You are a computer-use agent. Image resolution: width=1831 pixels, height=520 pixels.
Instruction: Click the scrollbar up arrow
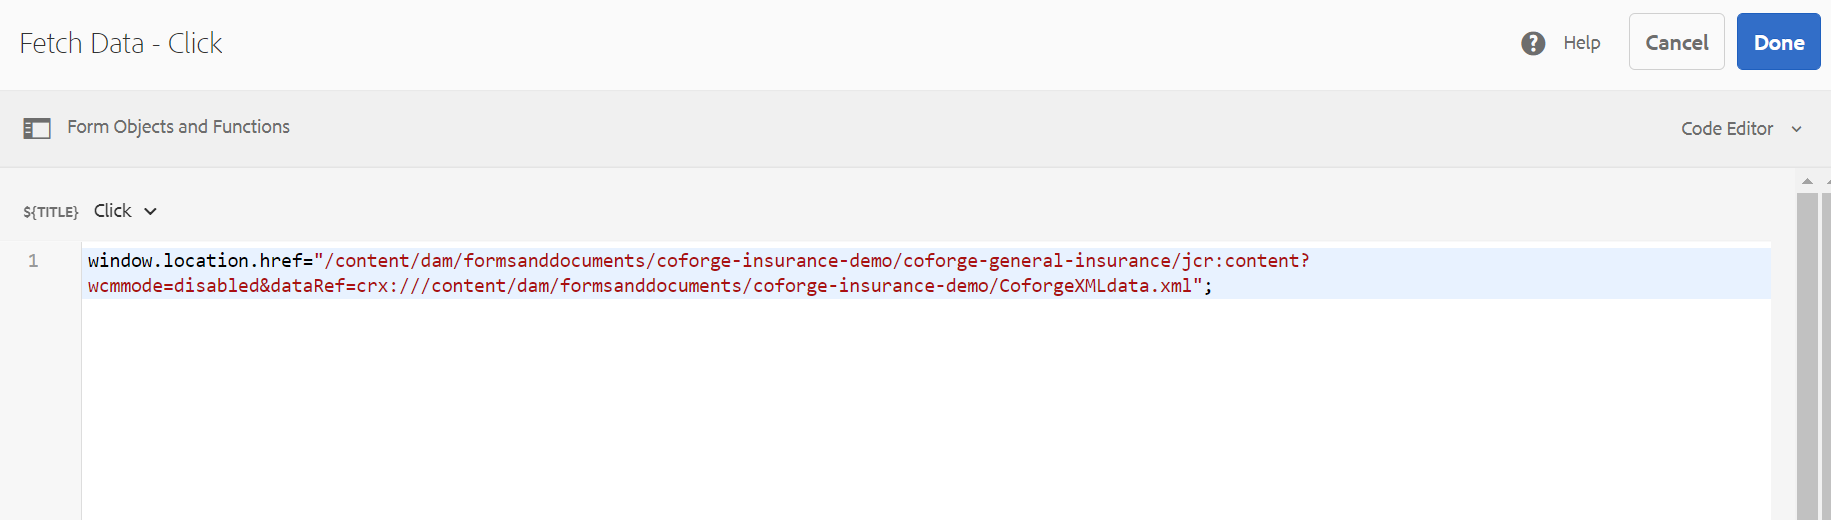click(x=1807, y=181)
